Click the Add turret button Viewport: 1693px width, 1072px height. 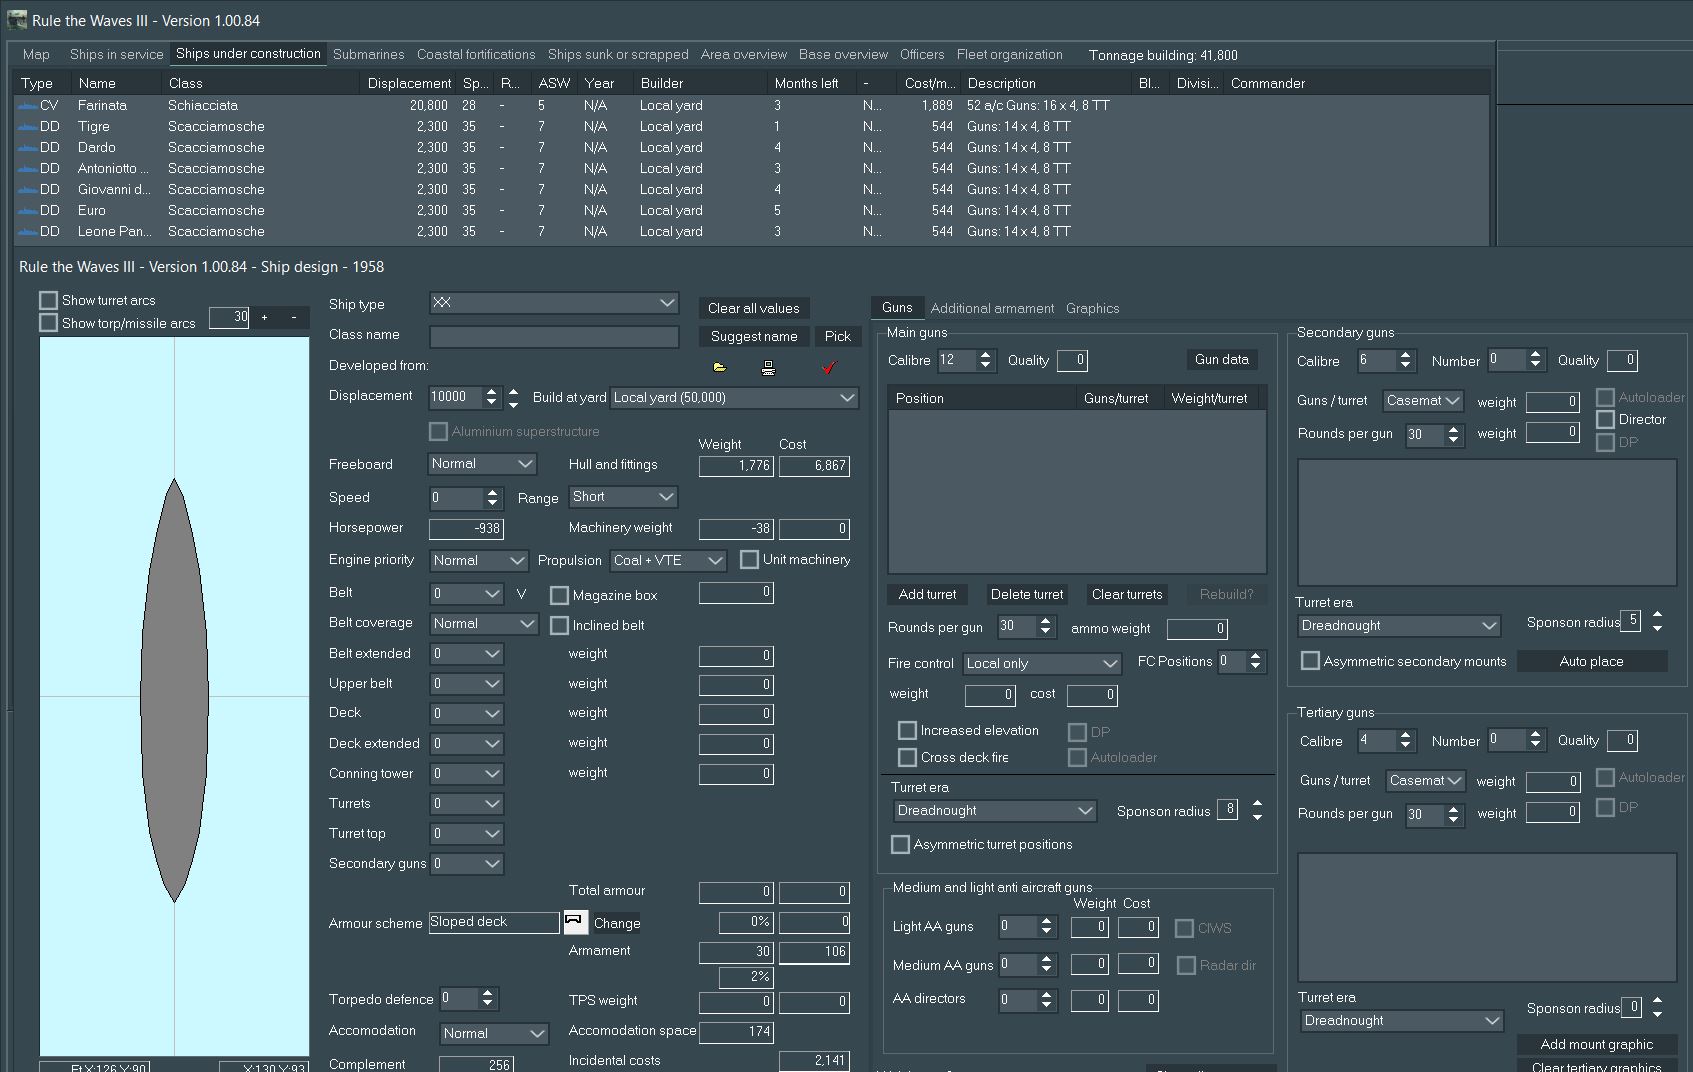coord(927,594)
